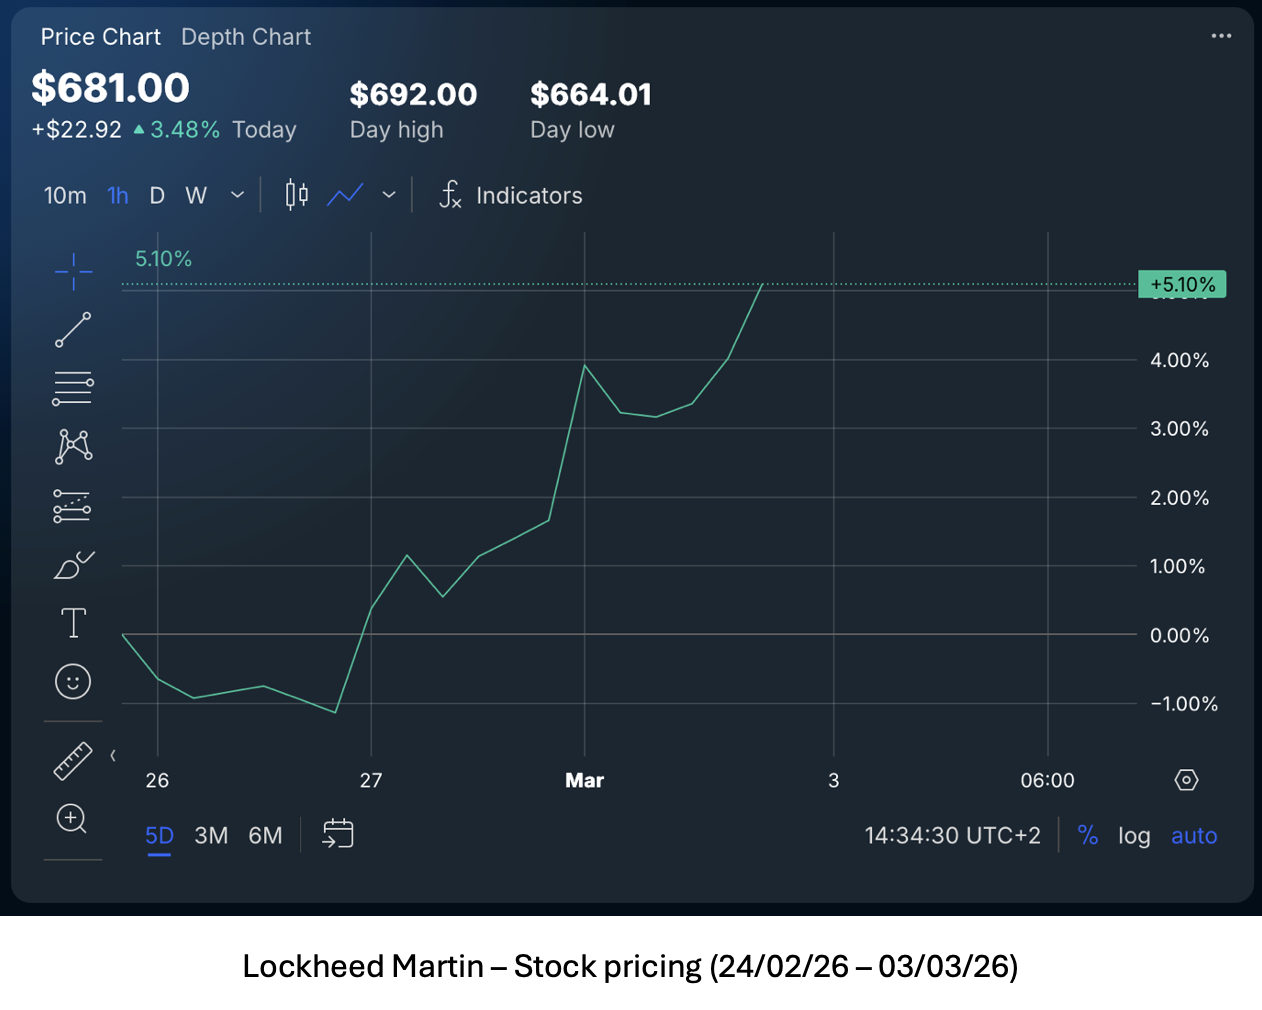1262x1010 pixels.
Task: Open the forecasting and measurement tools
Action: pyautogui.click(x=73, y=506)
